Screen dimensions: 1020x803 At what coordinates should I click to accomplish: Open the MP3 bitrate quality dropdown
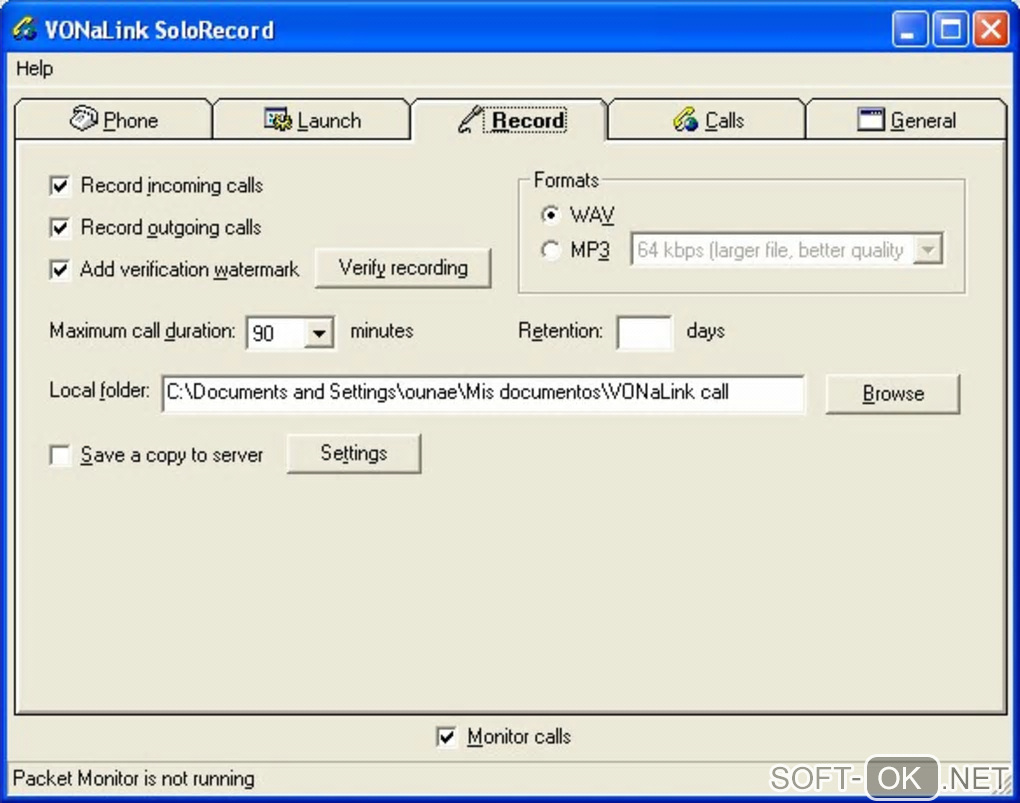click(928, 250)
